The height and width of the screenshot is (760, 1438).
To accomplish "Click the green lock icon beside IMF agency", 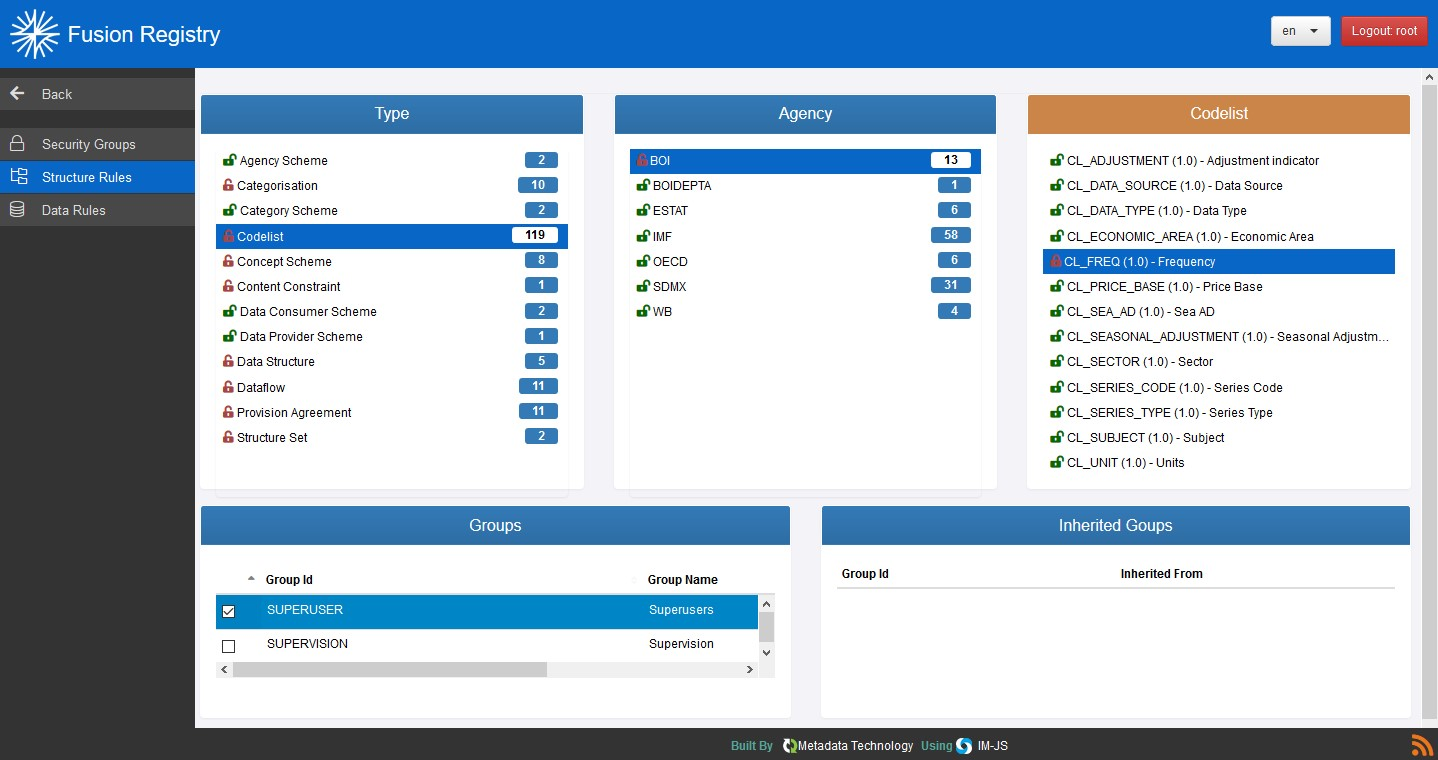I will coord(643,237).
